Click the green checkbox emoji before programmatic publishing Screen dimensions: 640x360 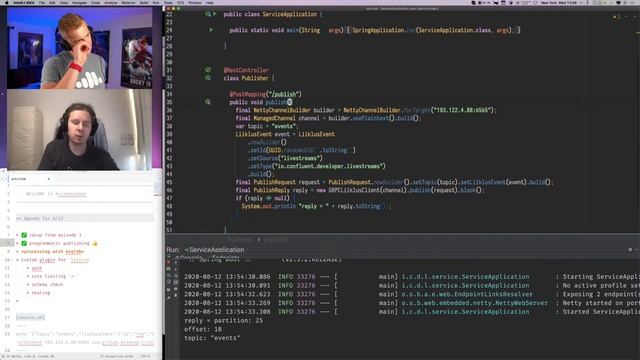(x=24, y=243)
